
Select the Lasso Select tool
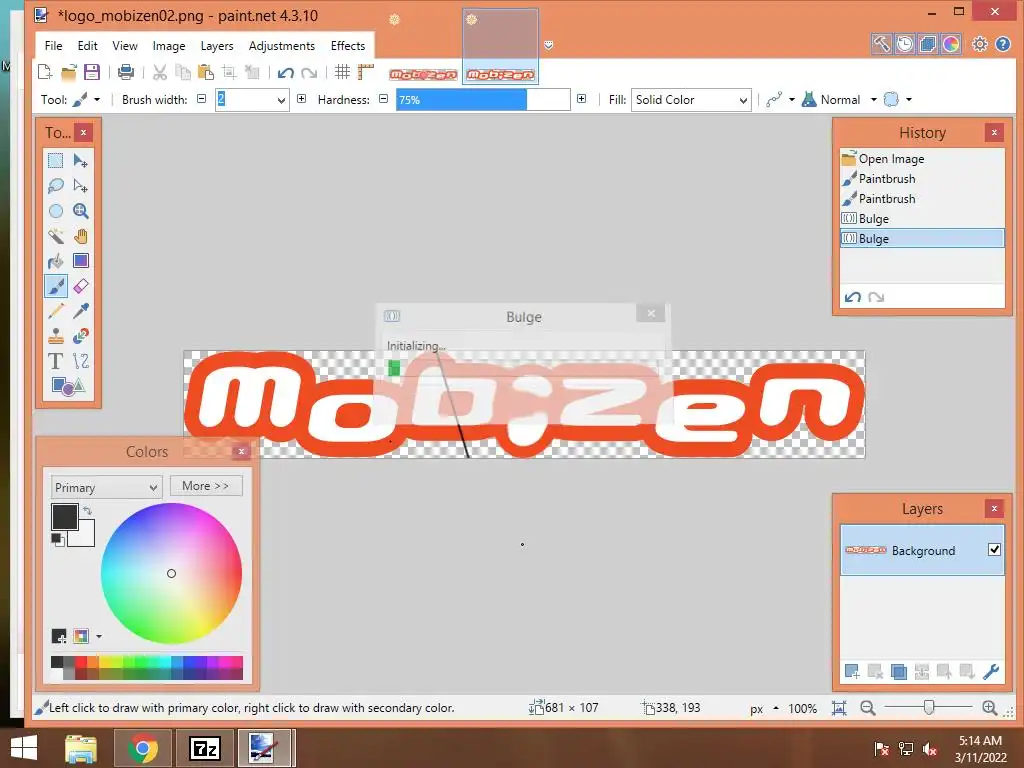[56, 185]
